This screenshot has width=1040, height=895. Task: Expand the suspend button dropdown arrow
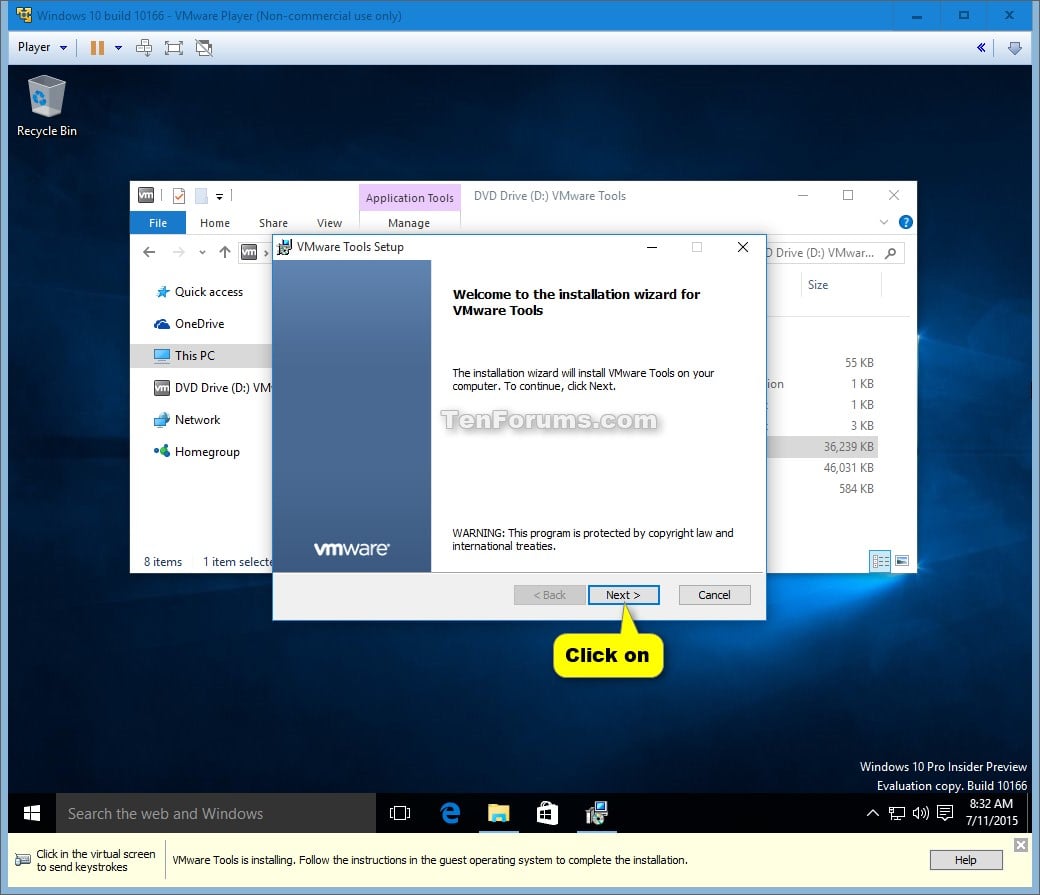pos(117,47)
